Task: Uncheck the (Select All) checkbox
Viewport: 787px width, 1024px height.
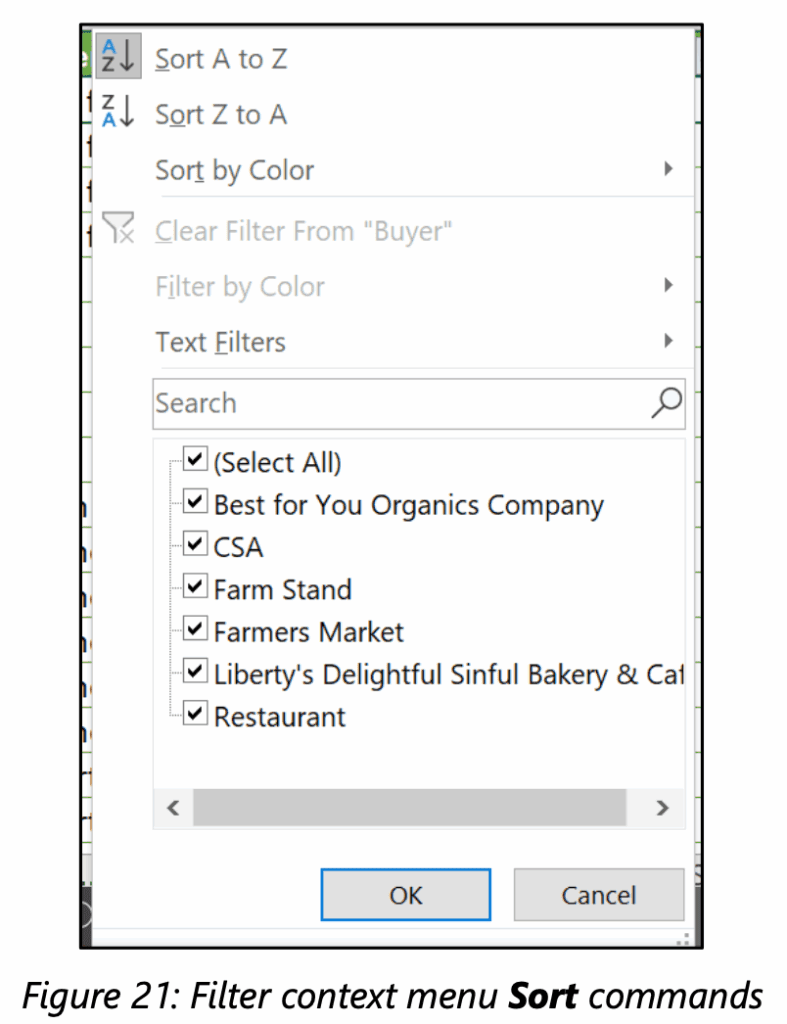Action: click(196, 461)
